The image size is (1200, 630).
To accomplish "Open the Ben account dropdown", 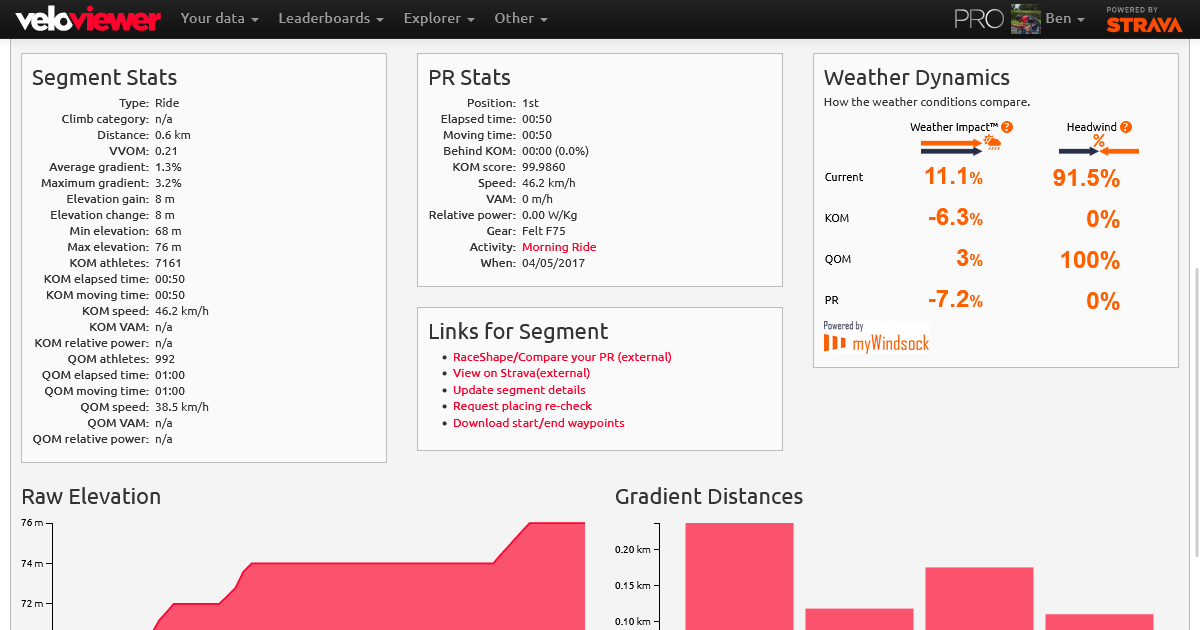I will (x=1065, y=18).
